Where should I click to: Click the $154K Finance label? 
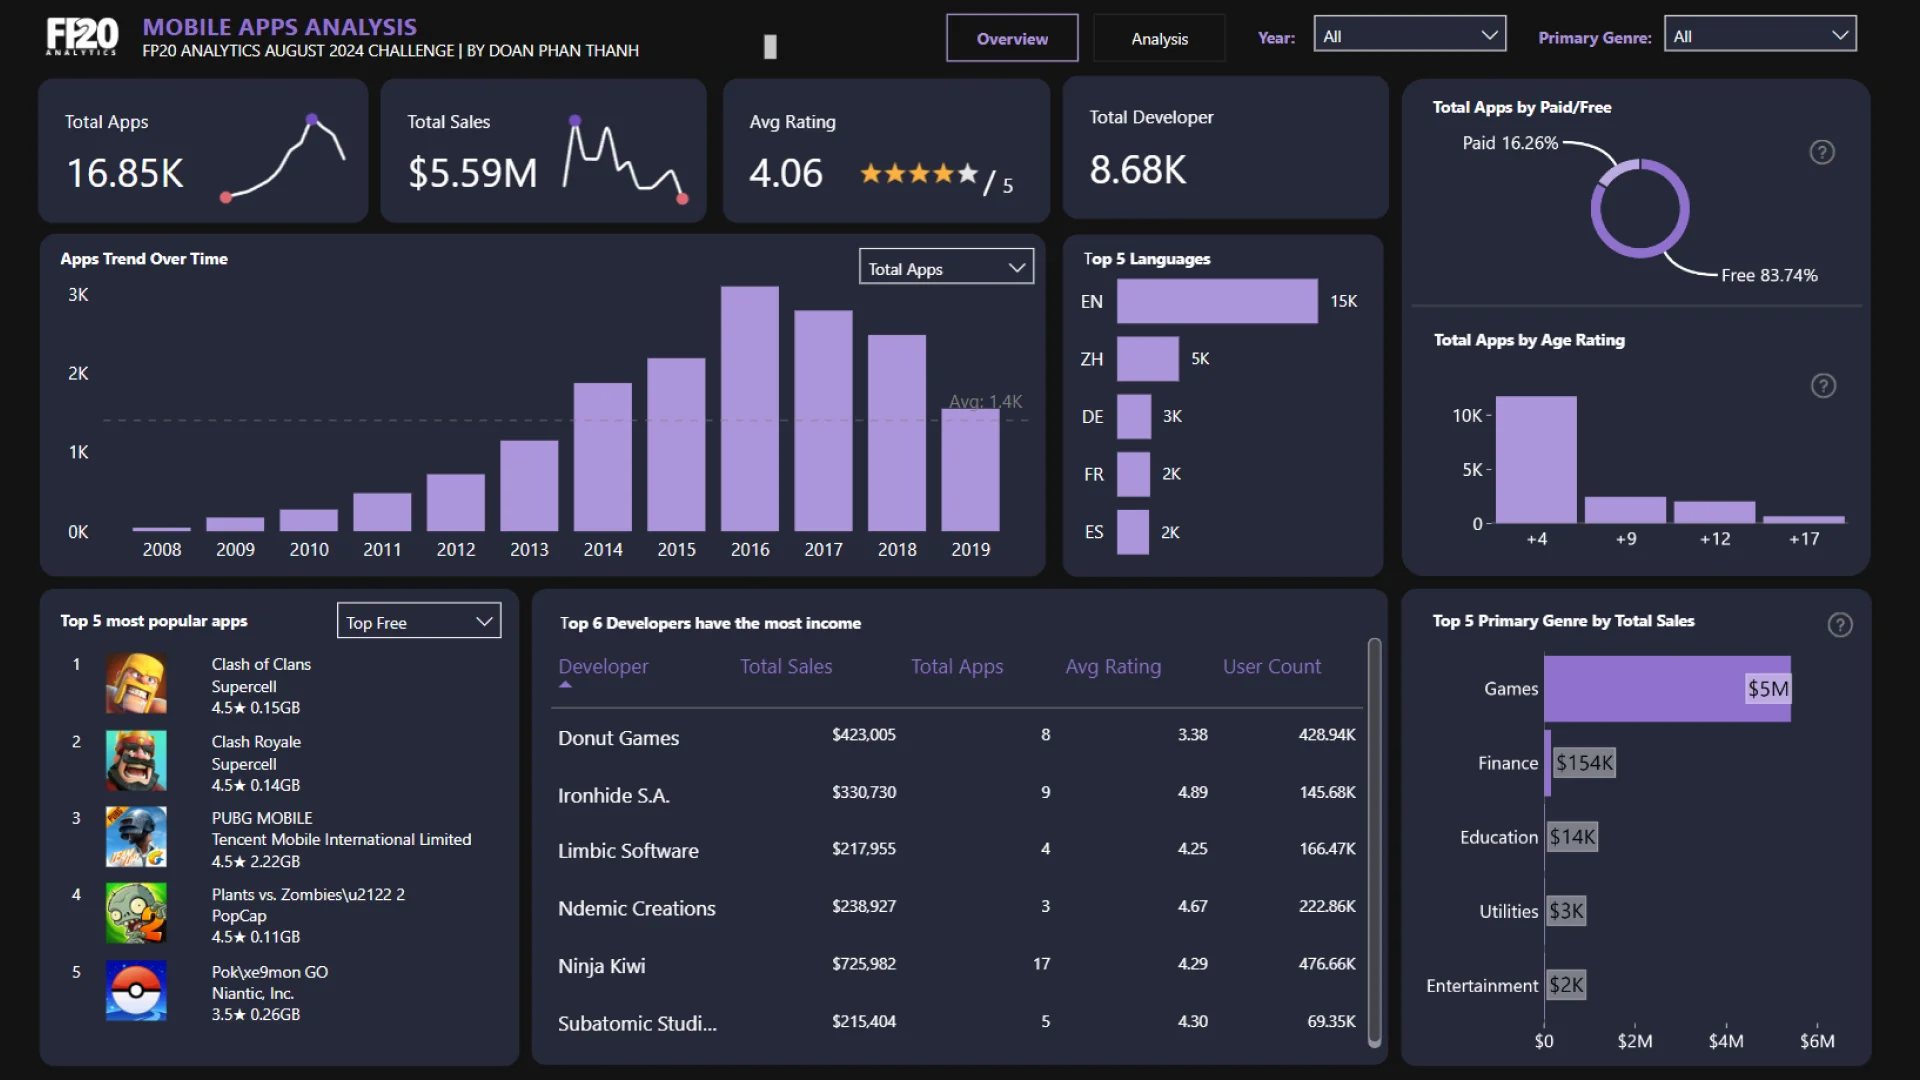coord(1584,763)
